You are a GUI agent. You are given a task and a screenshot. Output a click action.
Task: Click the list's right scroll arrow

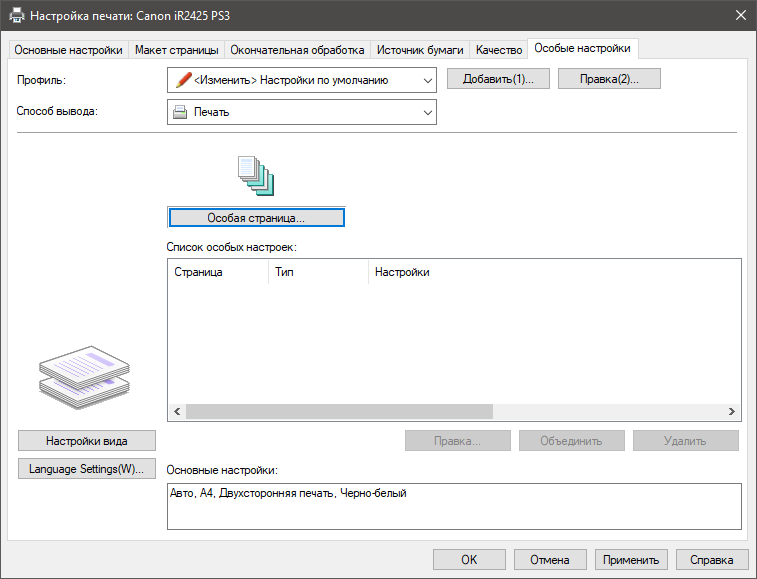pos(731,411)
